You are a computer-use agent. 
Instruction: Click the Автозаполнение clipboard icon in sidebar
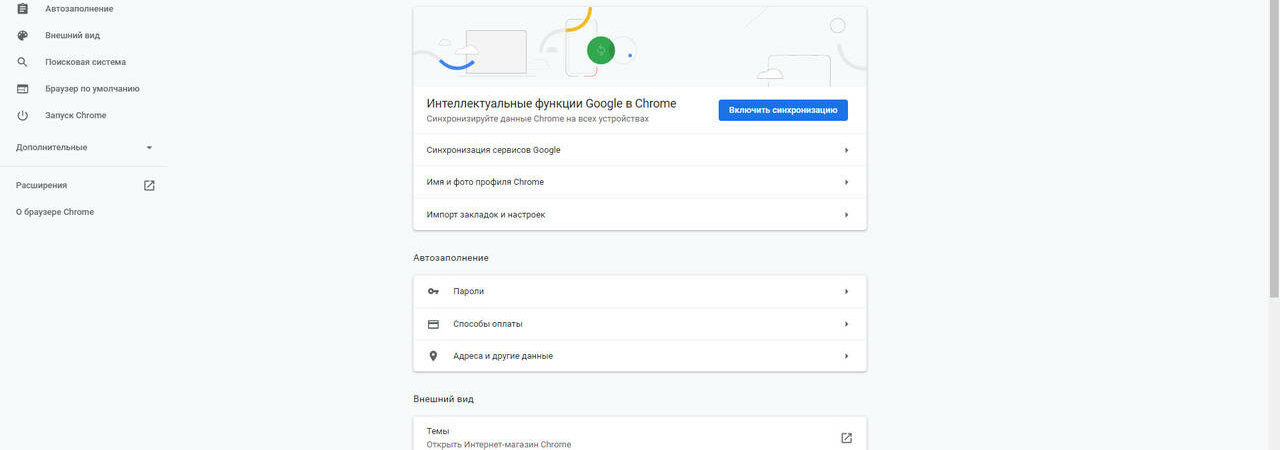click(x=22, y=9)
